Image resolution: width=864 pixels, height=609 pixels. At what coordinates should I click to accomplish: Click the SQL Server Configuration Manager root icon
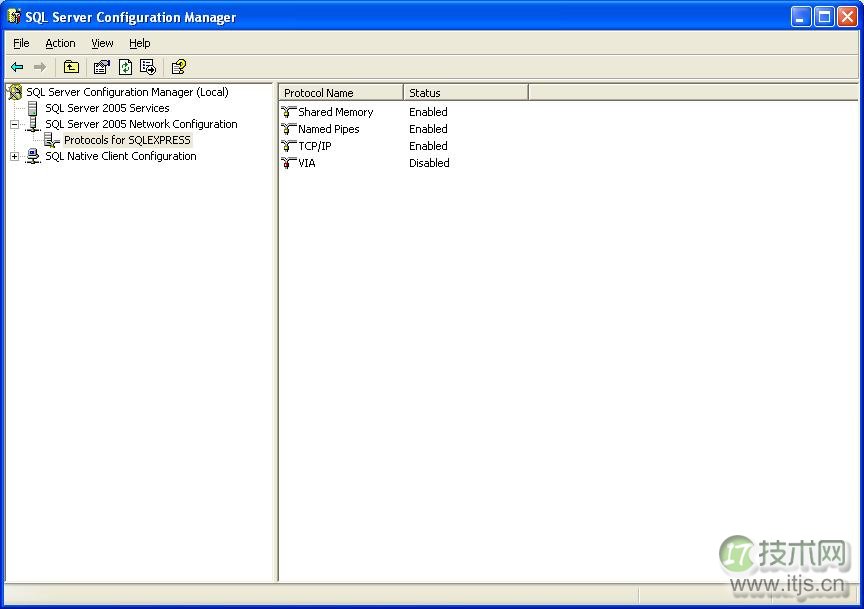point(15,92)
